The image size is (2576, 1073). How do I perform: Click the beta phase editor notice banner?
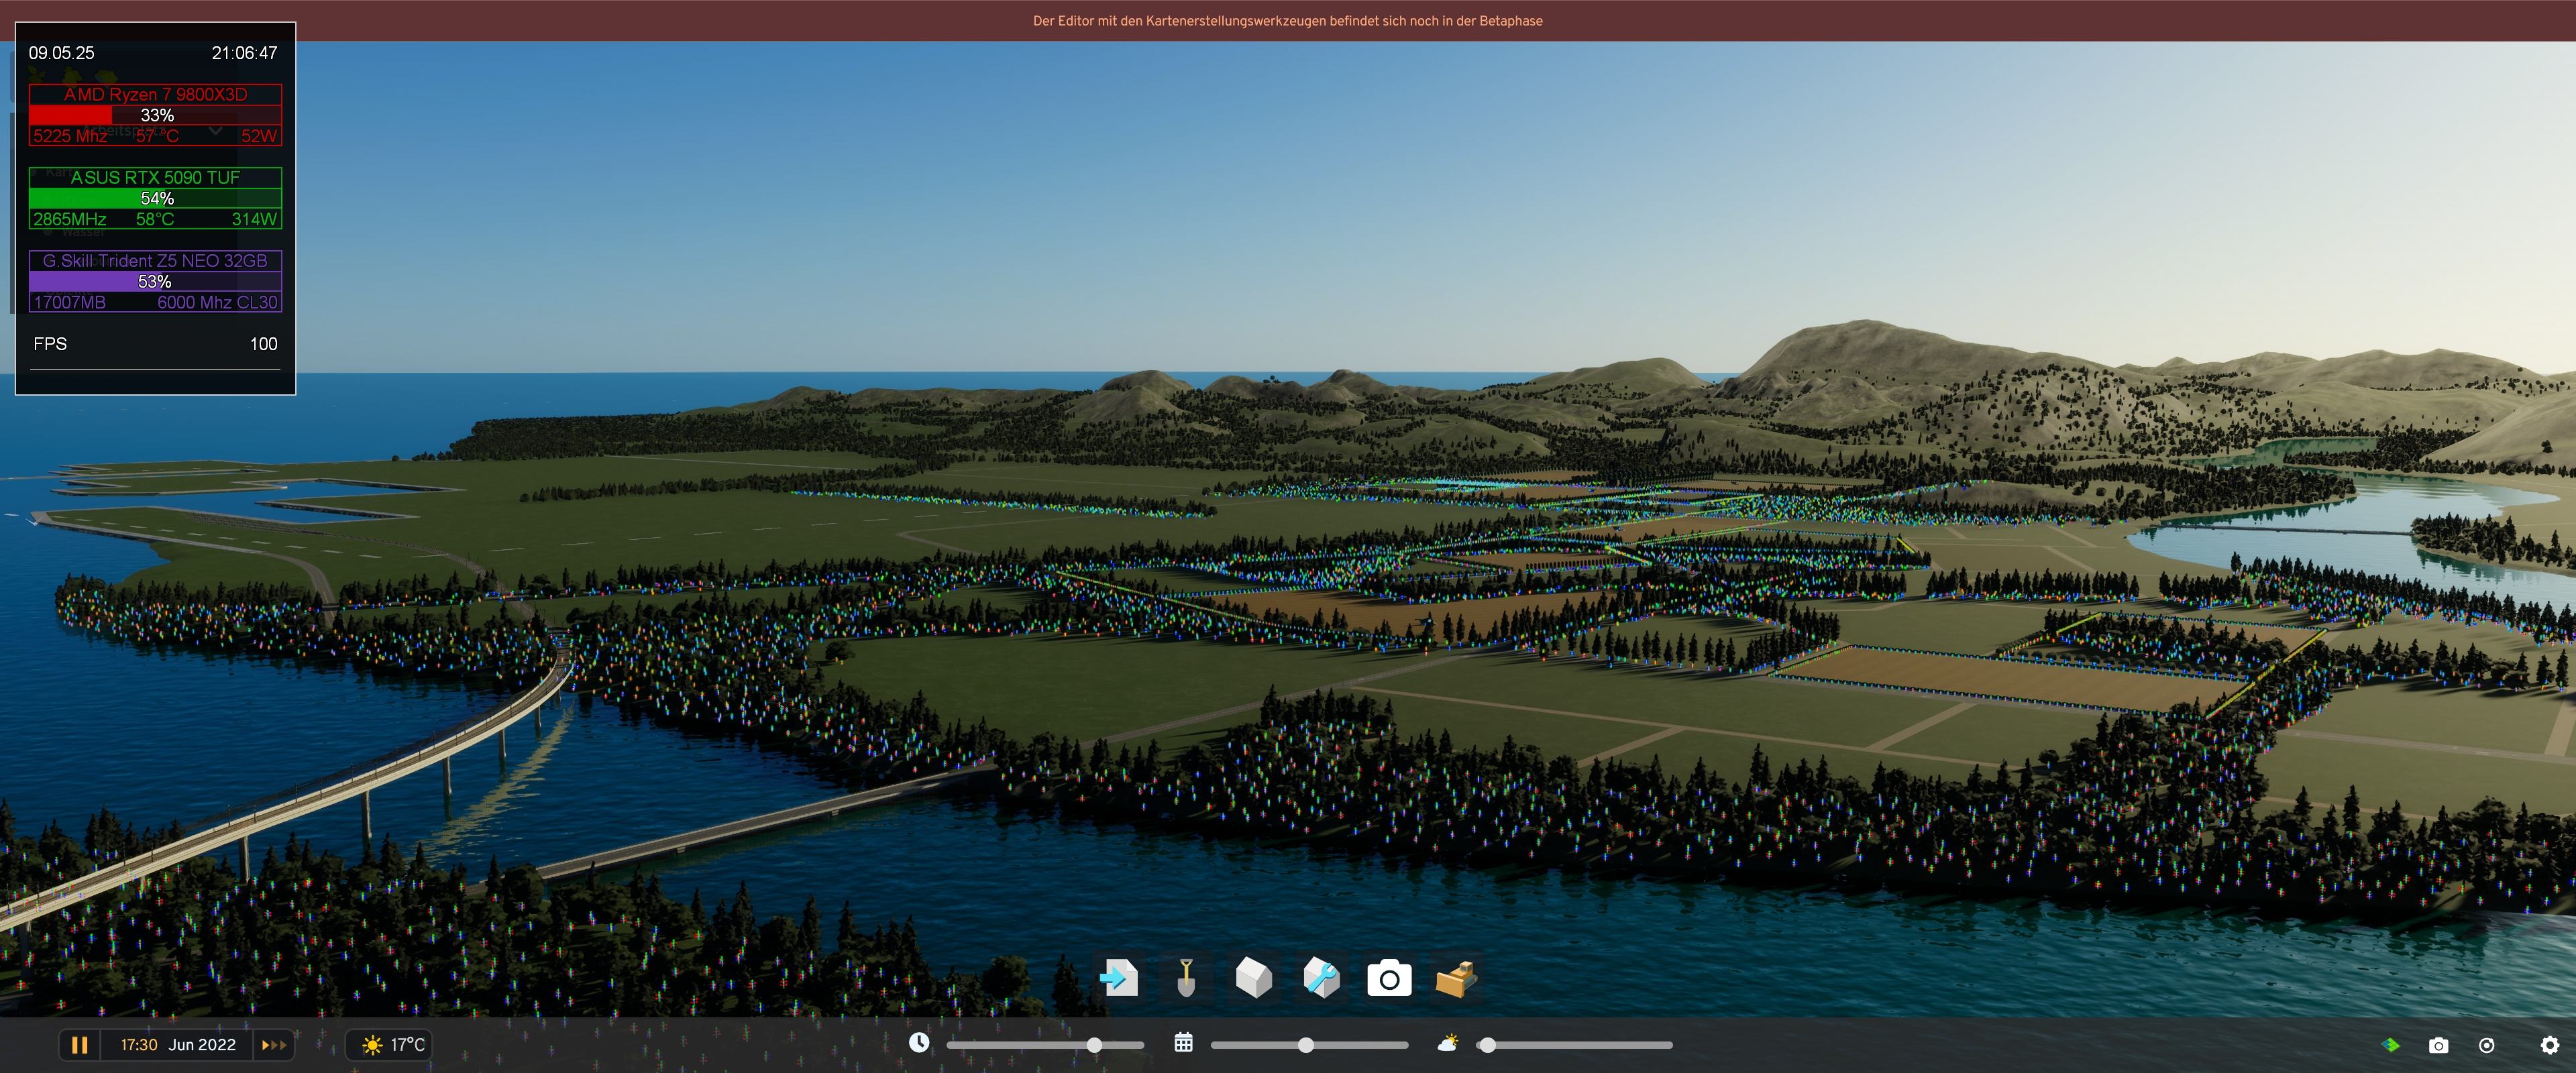(1287, 20)
